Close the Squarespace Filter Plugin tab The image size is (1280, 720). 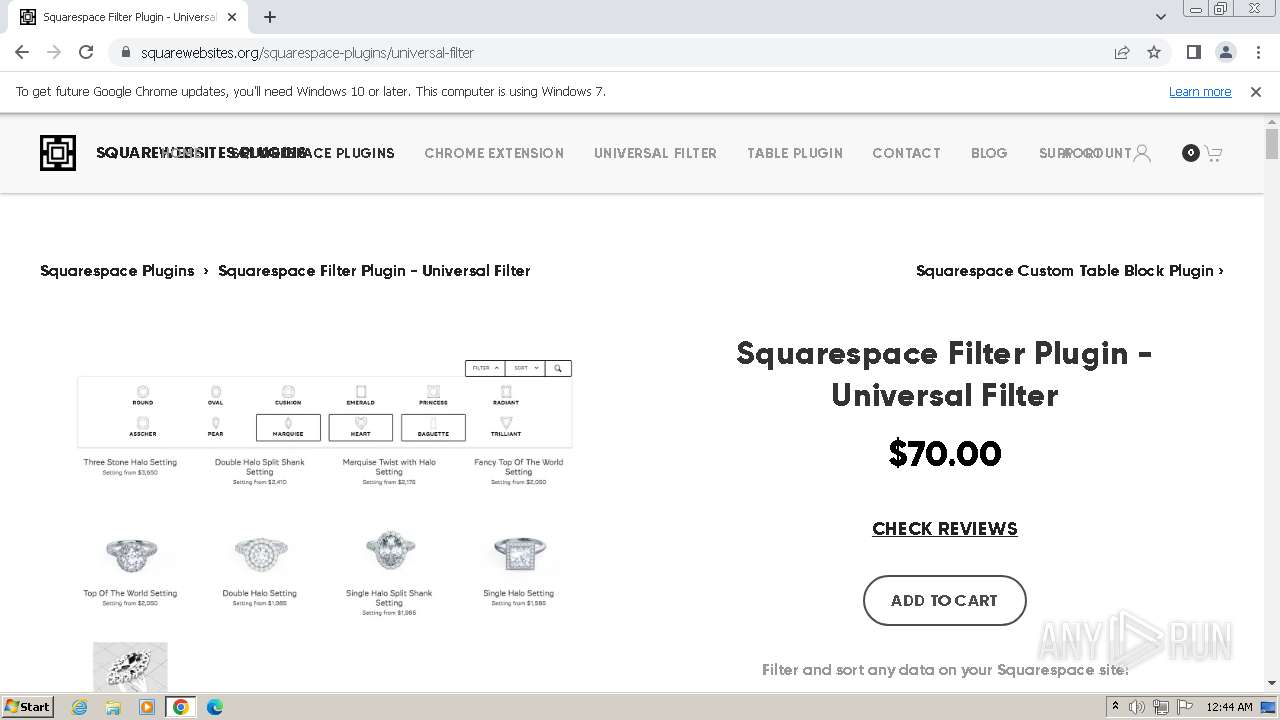pyautogui.click(x=232, y=17)
